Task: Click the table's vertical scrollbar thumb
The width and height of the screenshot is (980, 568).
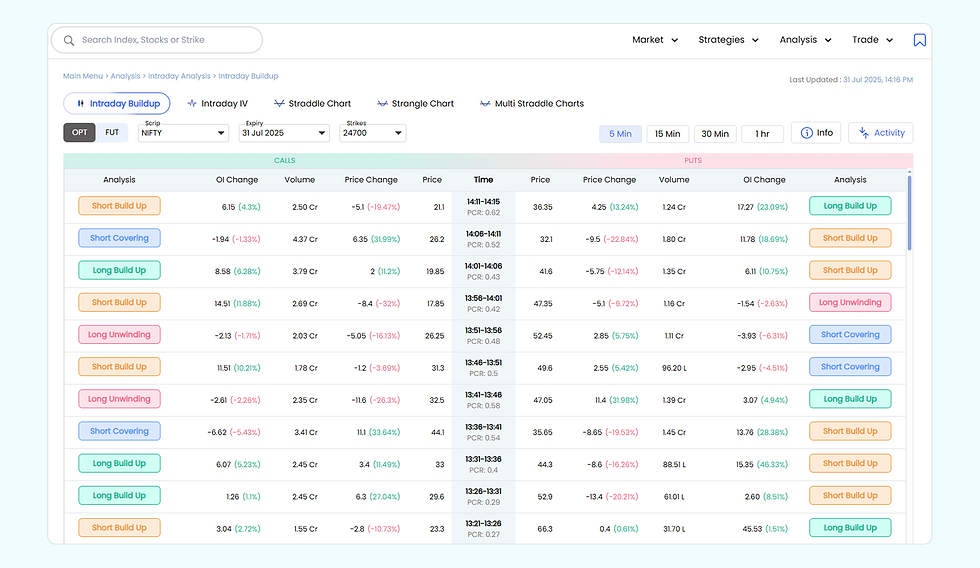Action: pyautogui.click(x=909, y=212)
